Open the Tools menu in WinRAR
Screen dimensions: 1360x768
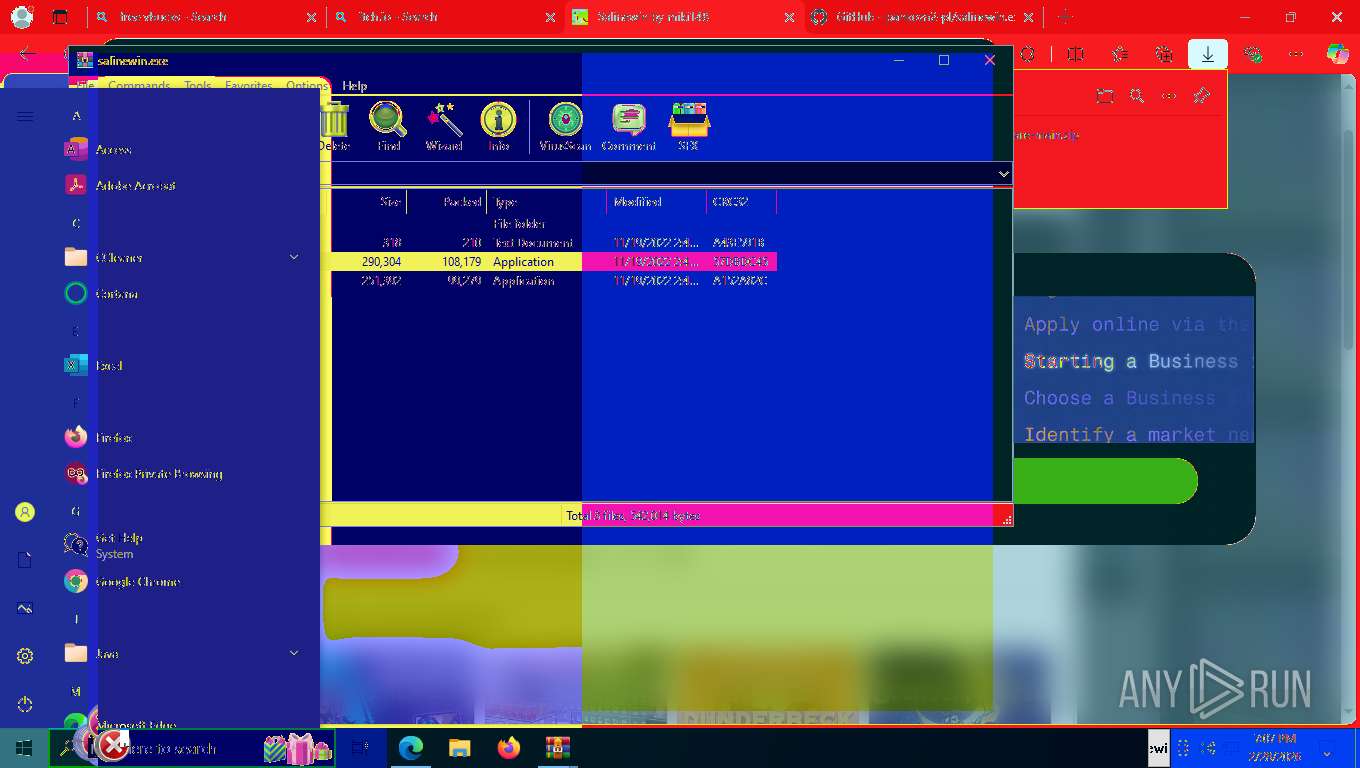tap(198, 86)
